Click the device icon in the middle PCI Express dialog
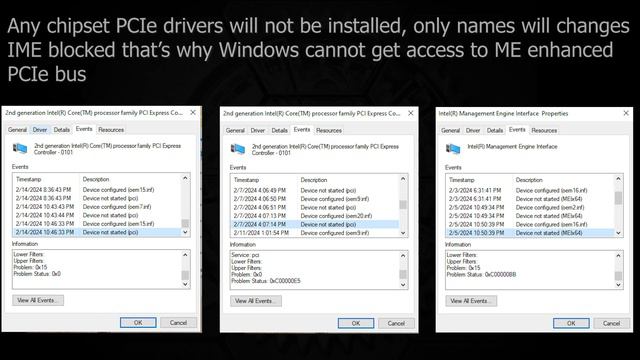Image resolution: width=640 pixels, height=360 pixels. click(238, 149)
